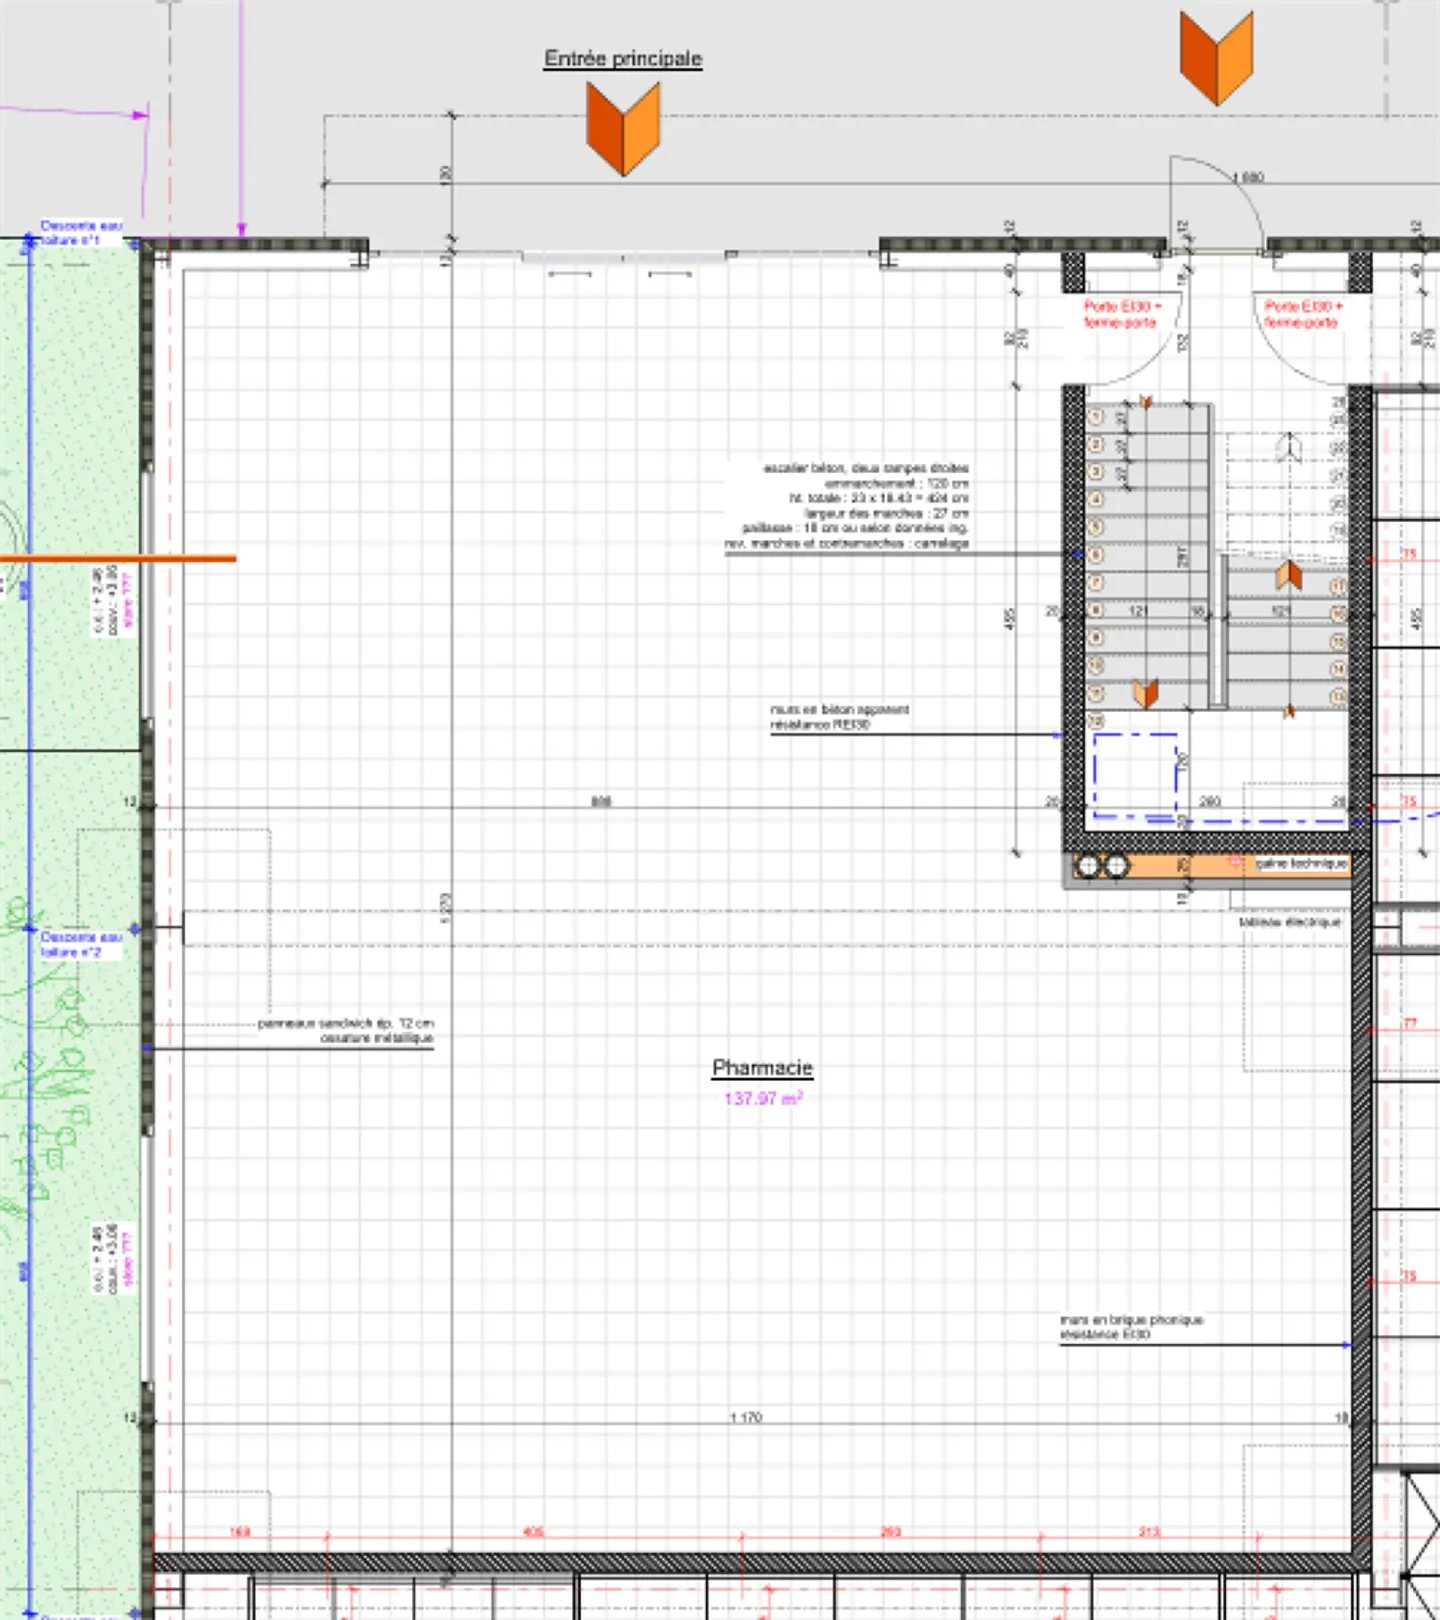Image resolution: width=1440 pixels, height=1620 pixels.
Task: Click the Descente eau toiture n°2 label
Action: click(80, 944)
